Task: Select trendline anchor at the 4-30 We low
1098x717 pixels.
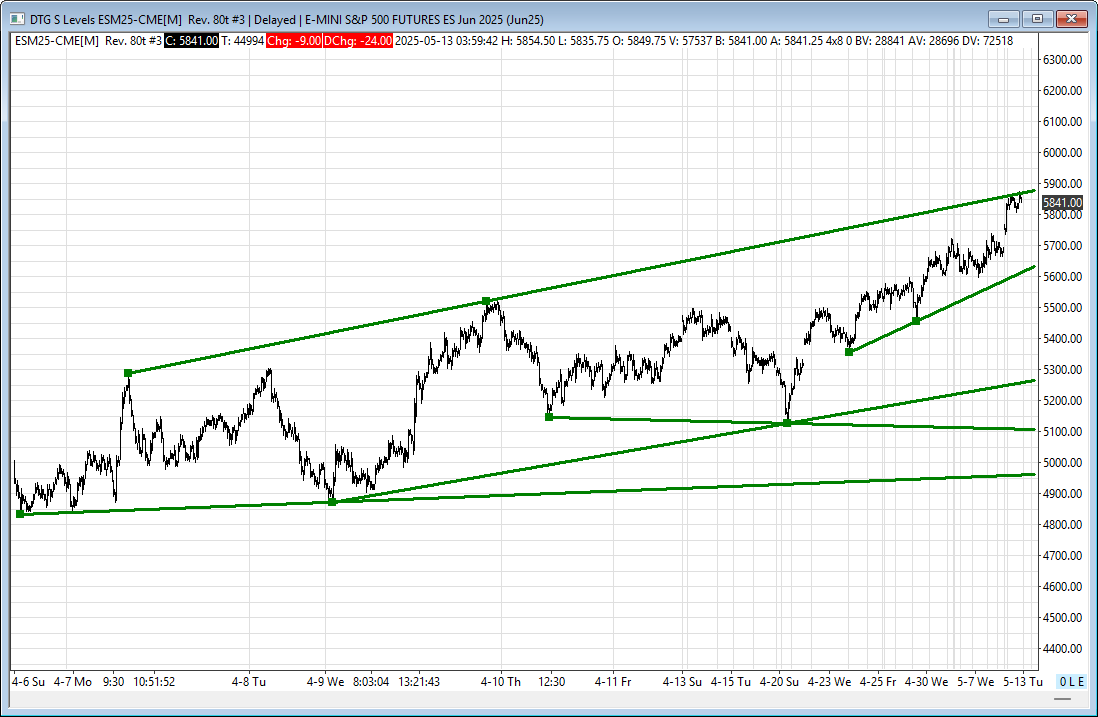Action: [916, 321]
